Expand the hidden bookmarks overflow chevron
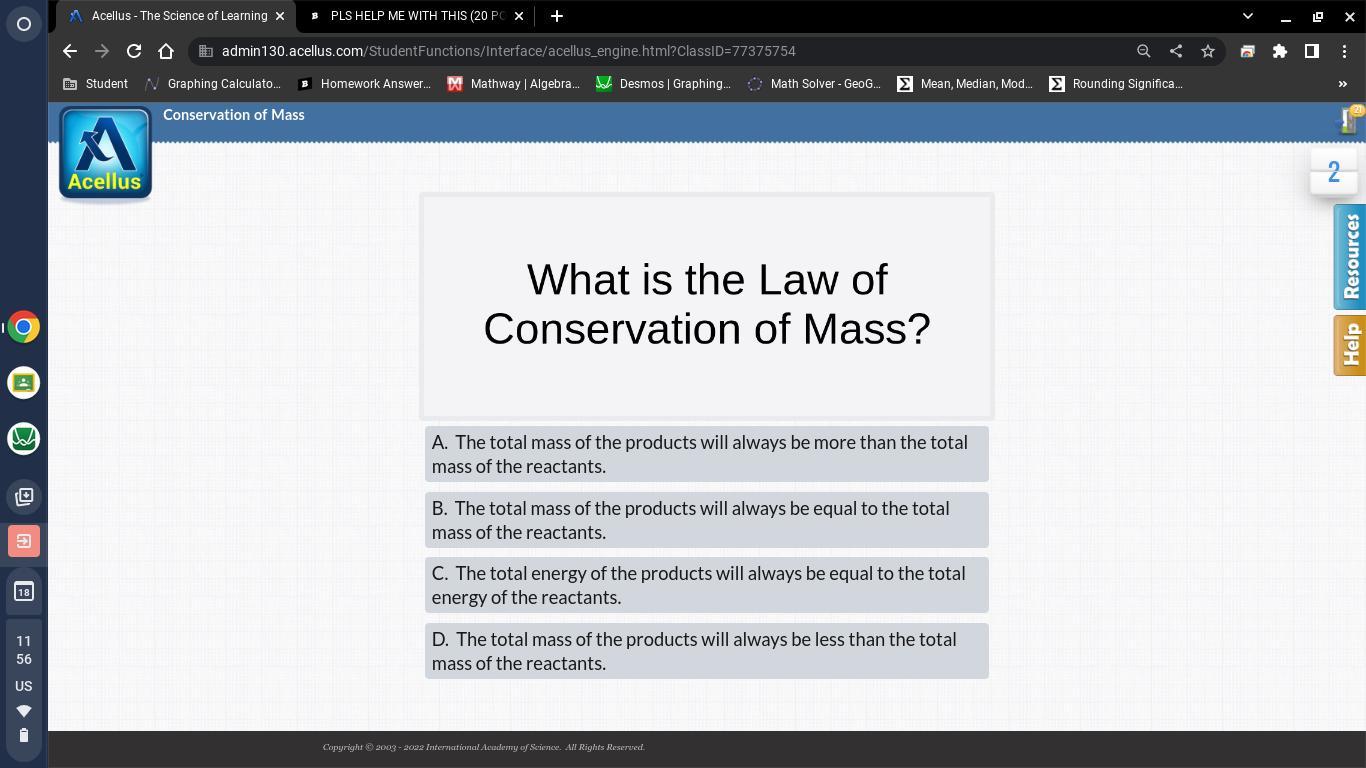This screenshot has width=1366, height=768. coord(1342,84)
